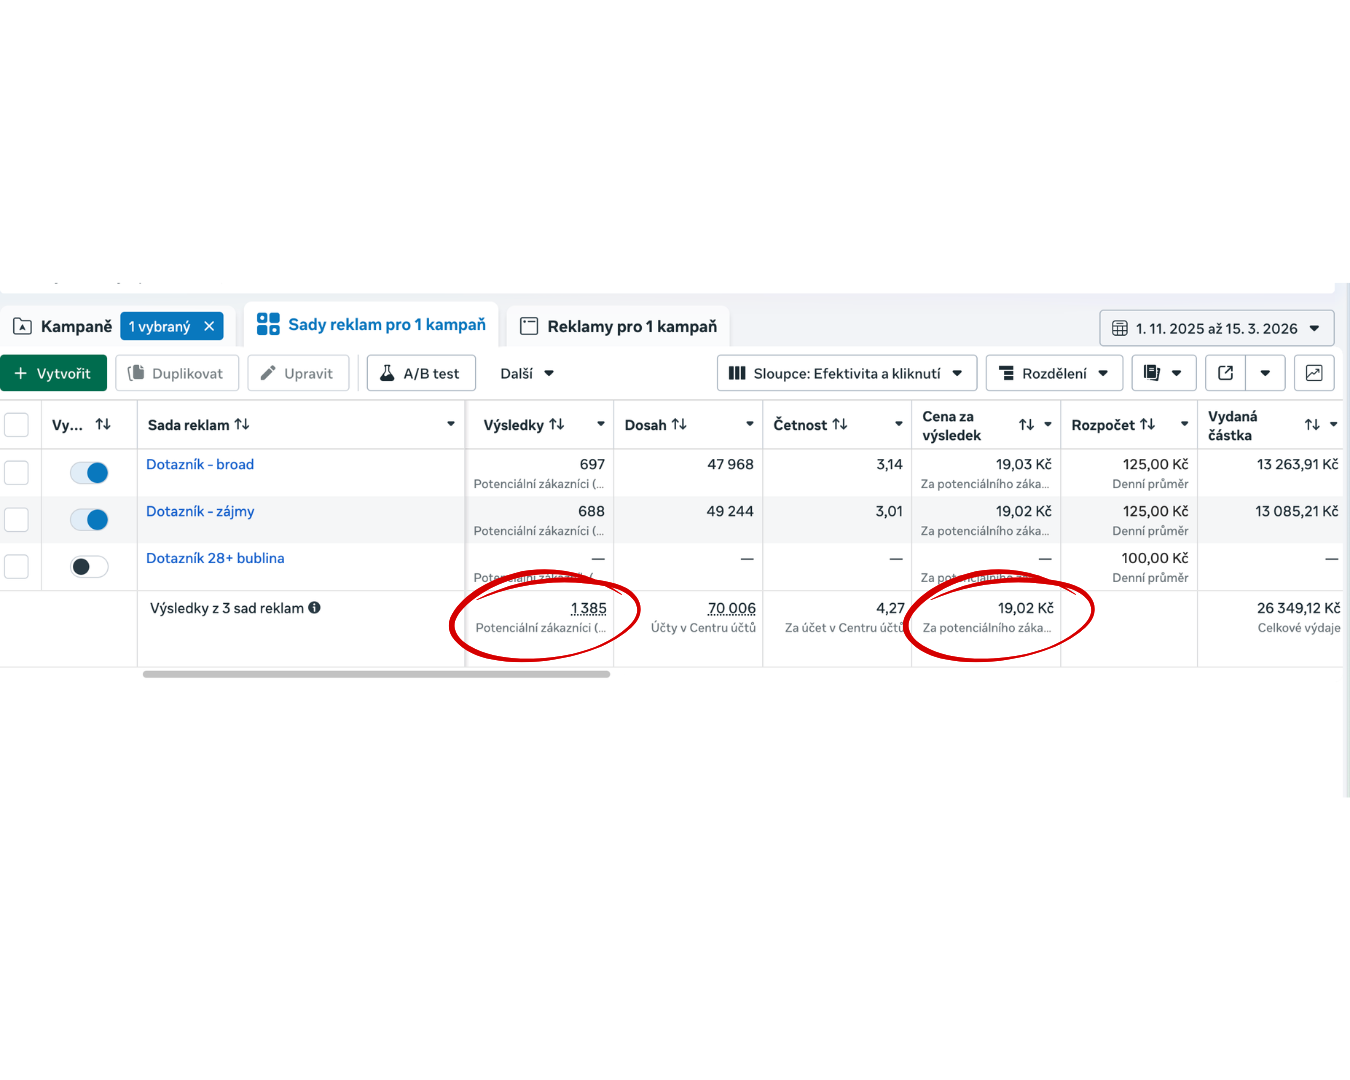Viewport: 1350px width, 1080px height.
Task: Click the export/share icon in the toolbar
Action: pos(1225,373)
